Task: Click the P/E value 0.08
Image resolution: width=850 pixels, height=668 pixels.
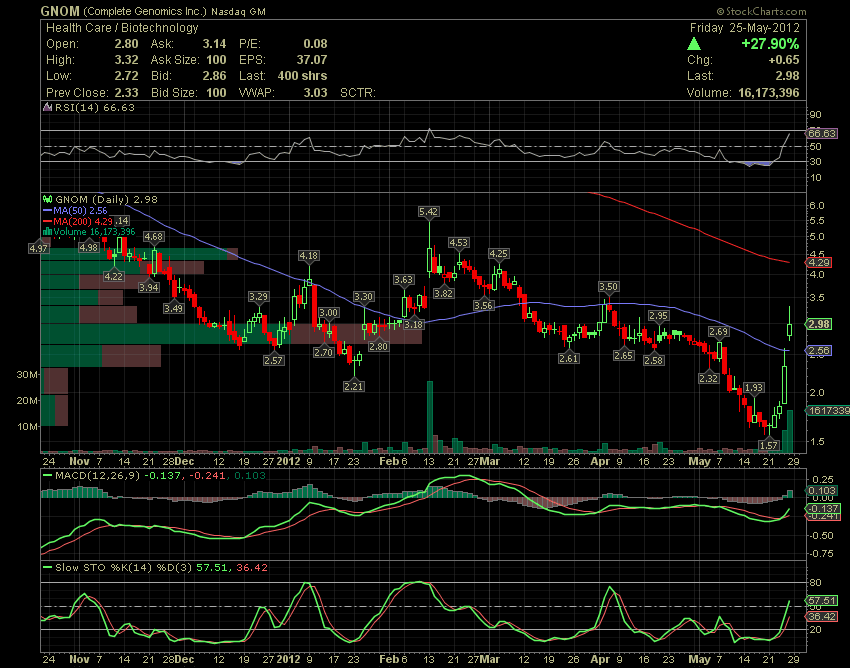Action: (x=315, y=44)
